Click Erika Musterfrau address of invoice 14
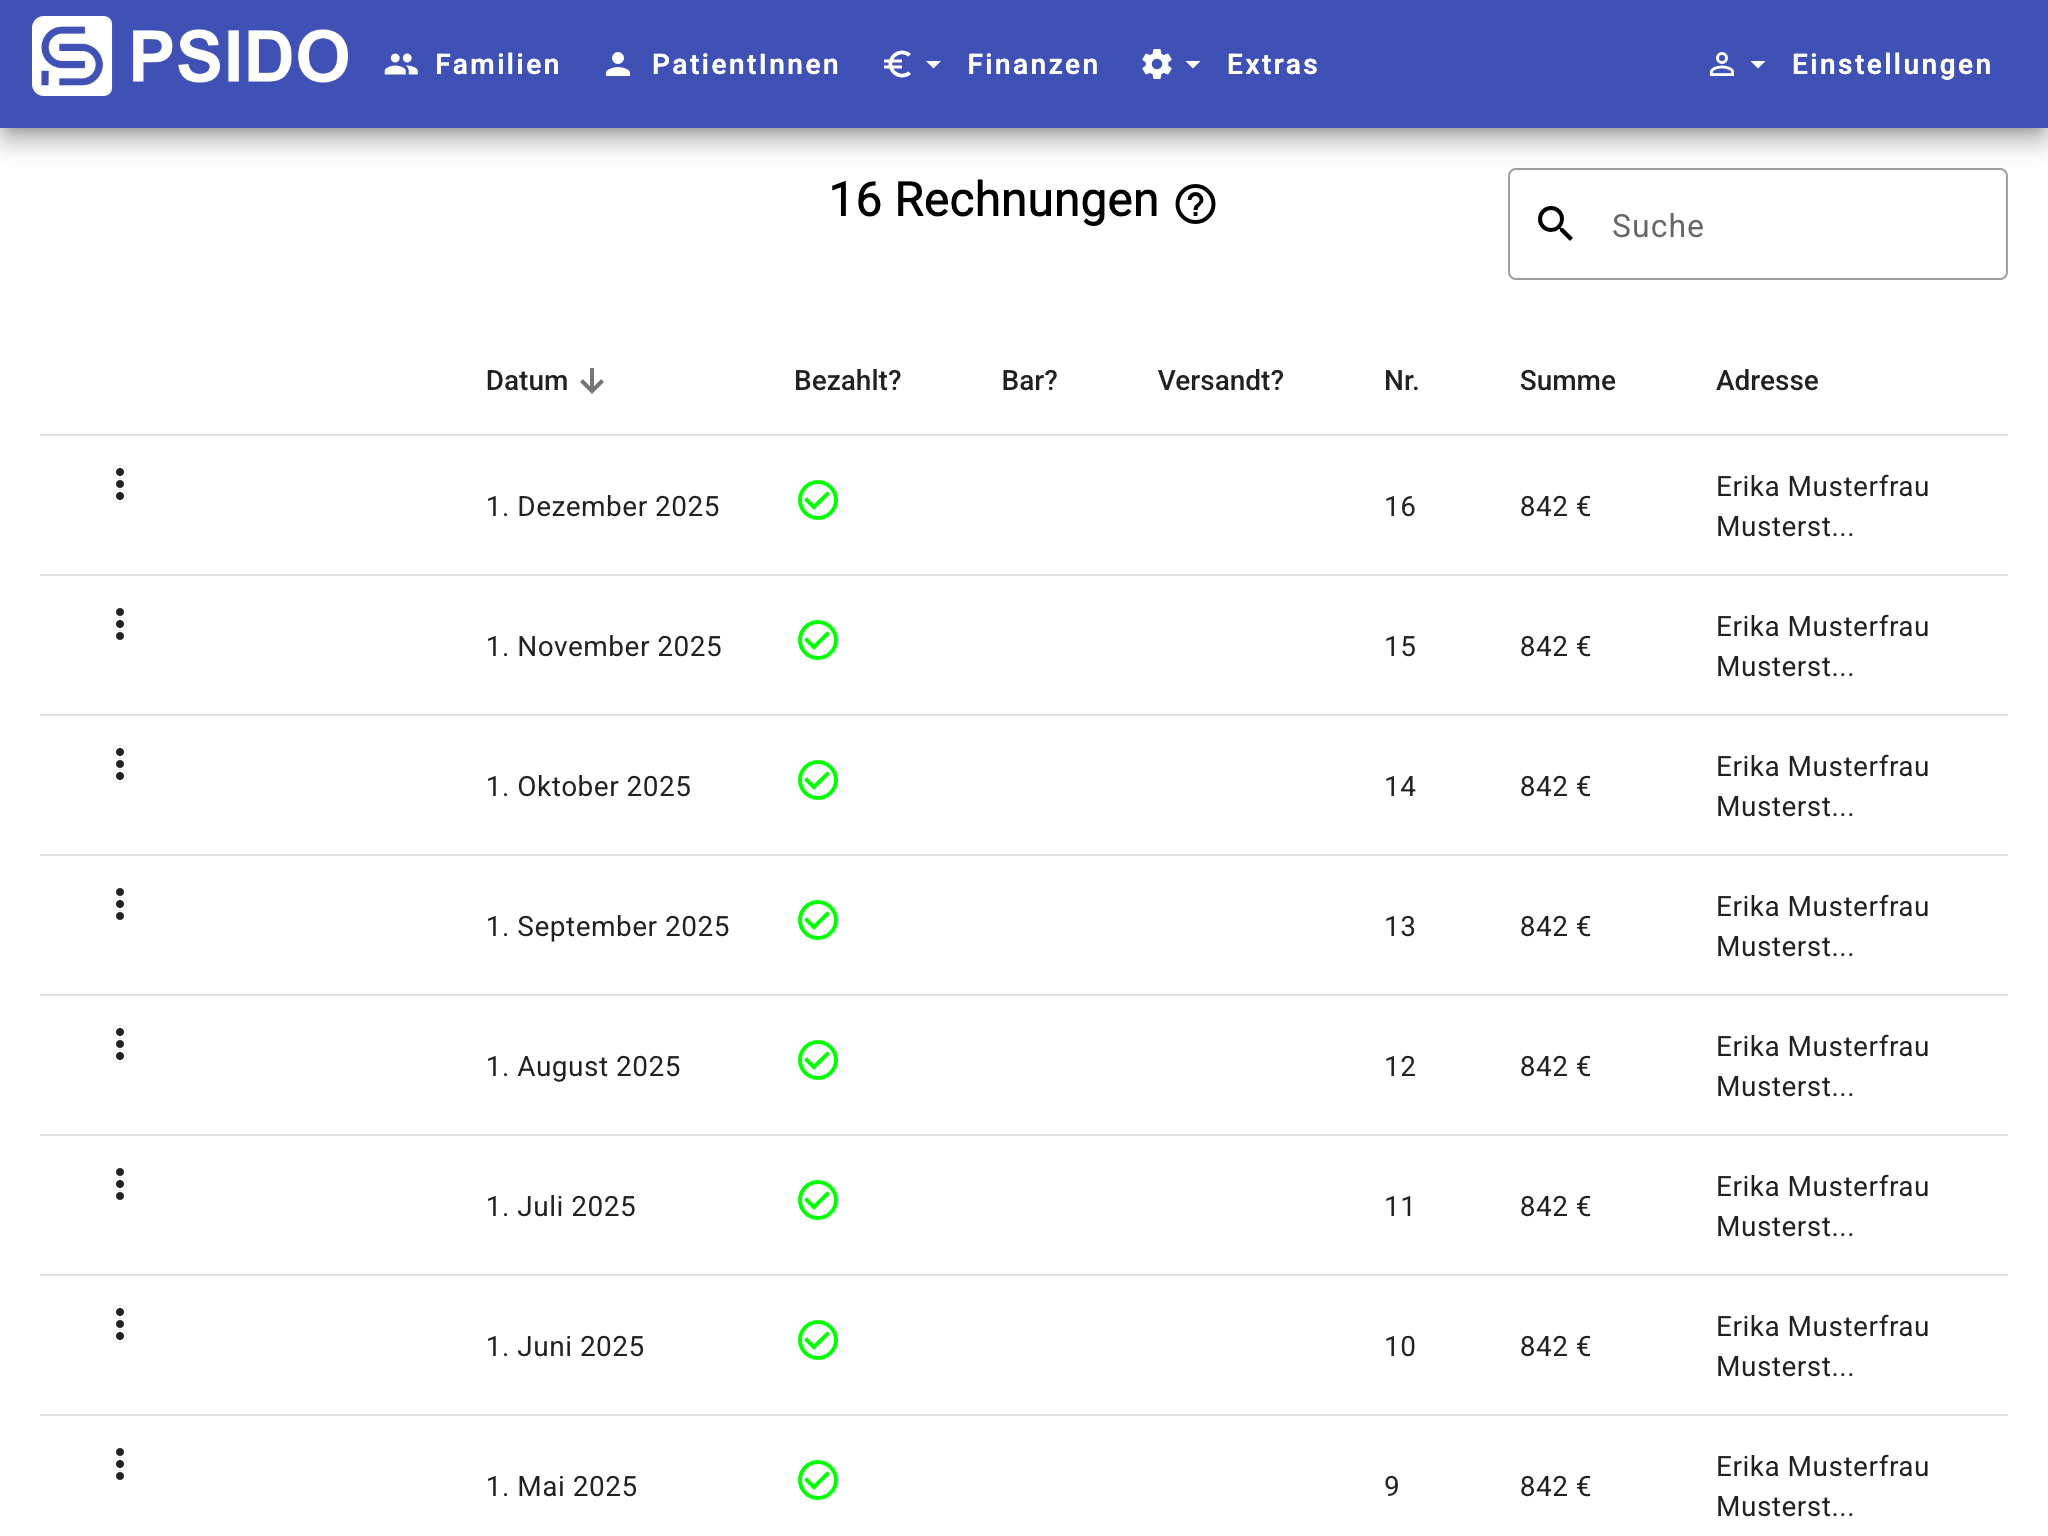The height and width of the screenshot is (1536, 2048). 1822,786
